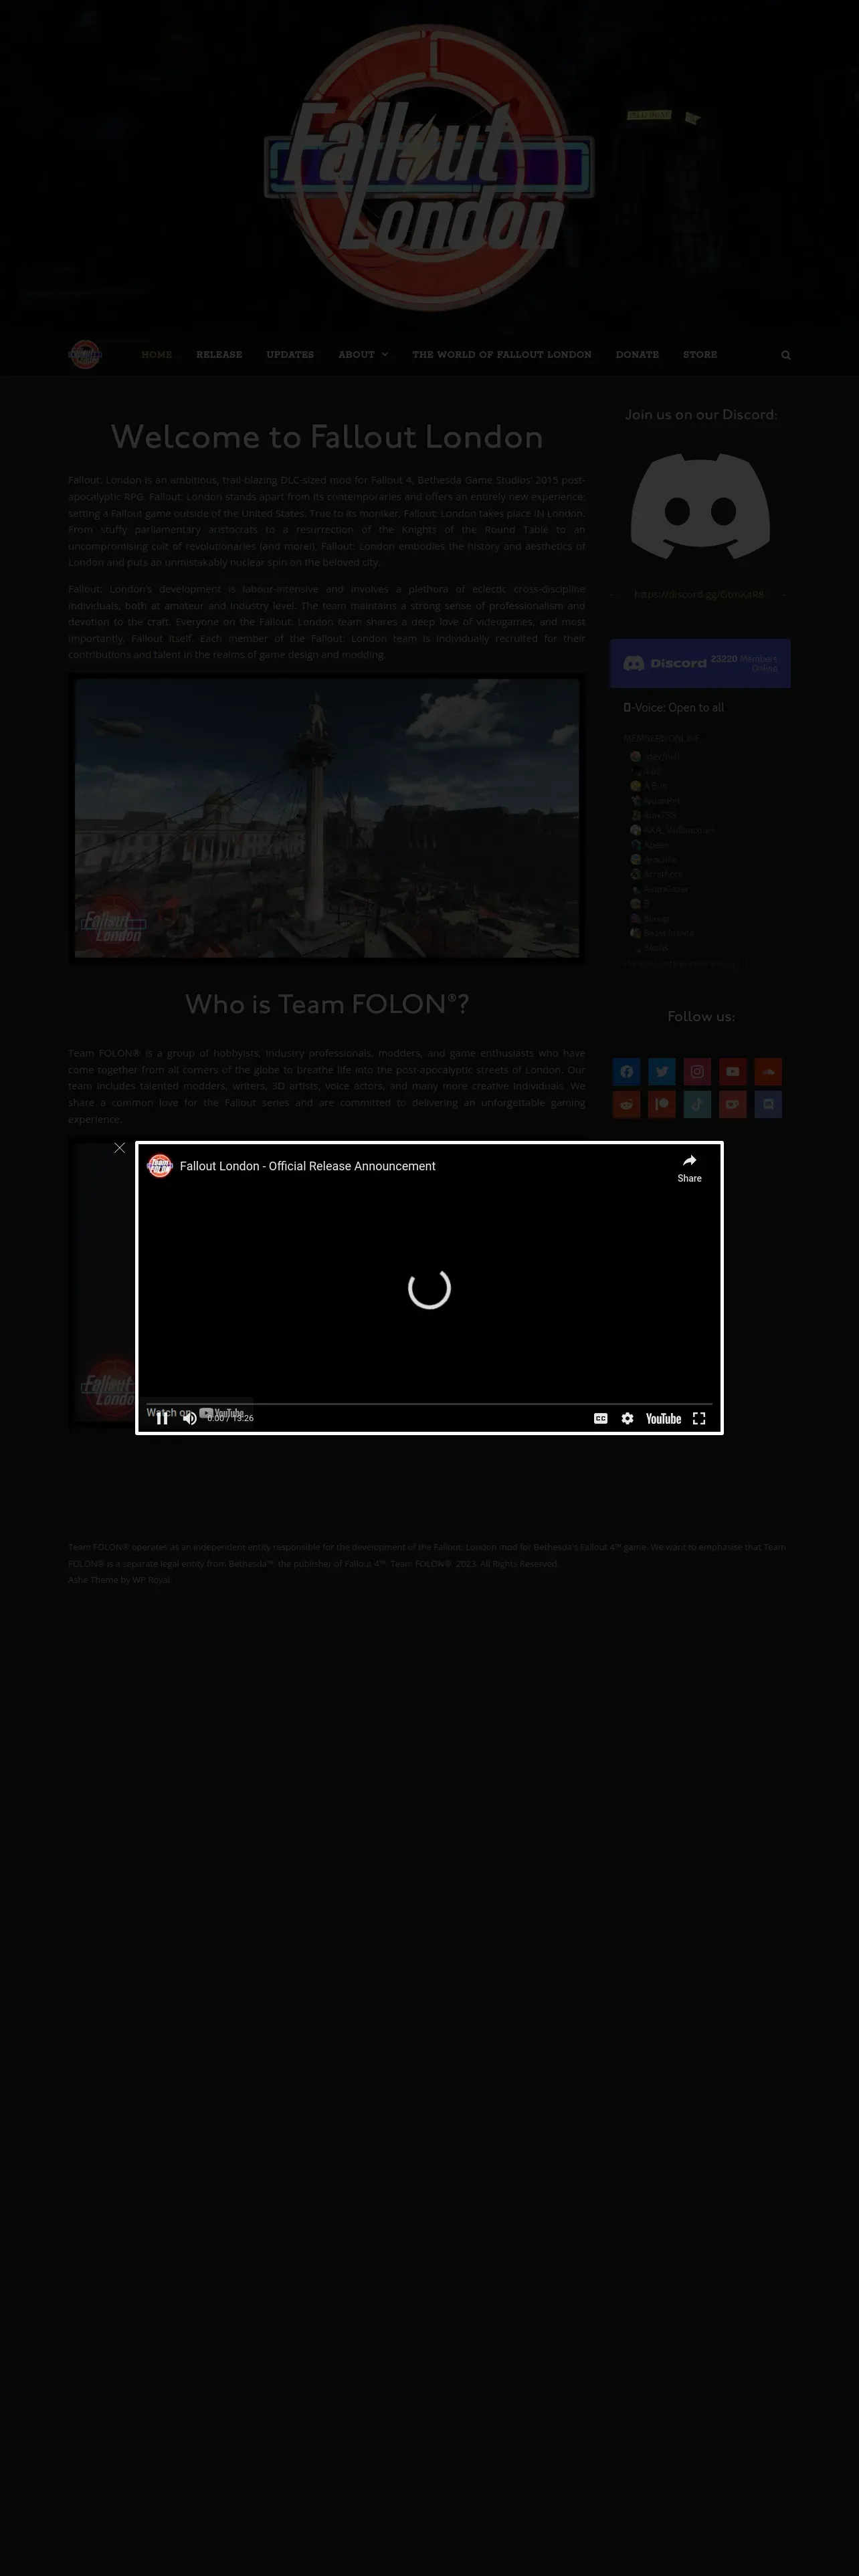The width and height of the screenshot is (859, 2576).
Task: Click 'Beast Insane' in Discord members list
Action: (x=669, y=933)
